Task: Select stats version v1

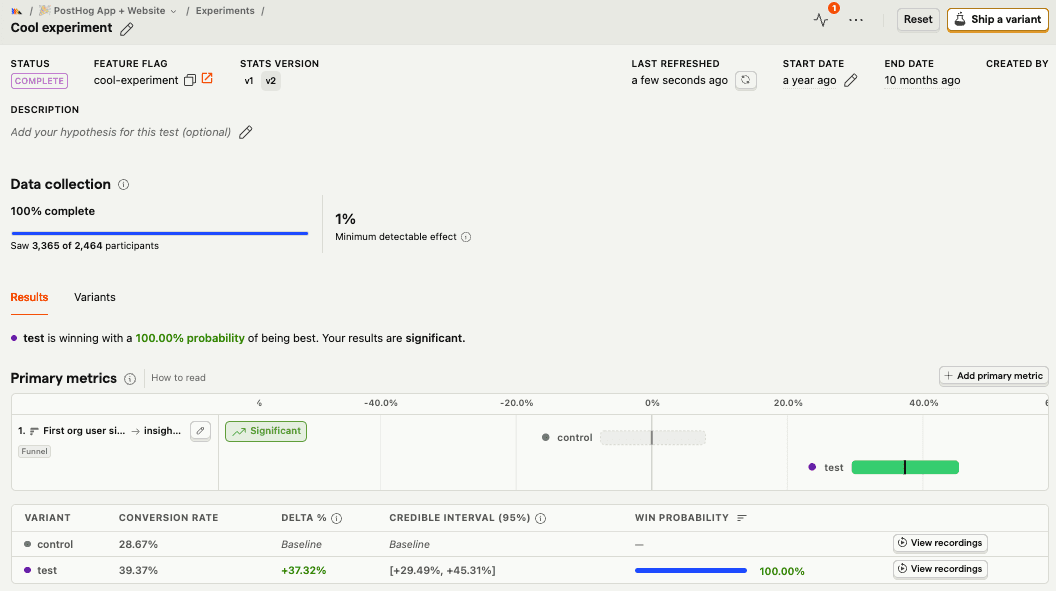Action: [x=249, y=81]
